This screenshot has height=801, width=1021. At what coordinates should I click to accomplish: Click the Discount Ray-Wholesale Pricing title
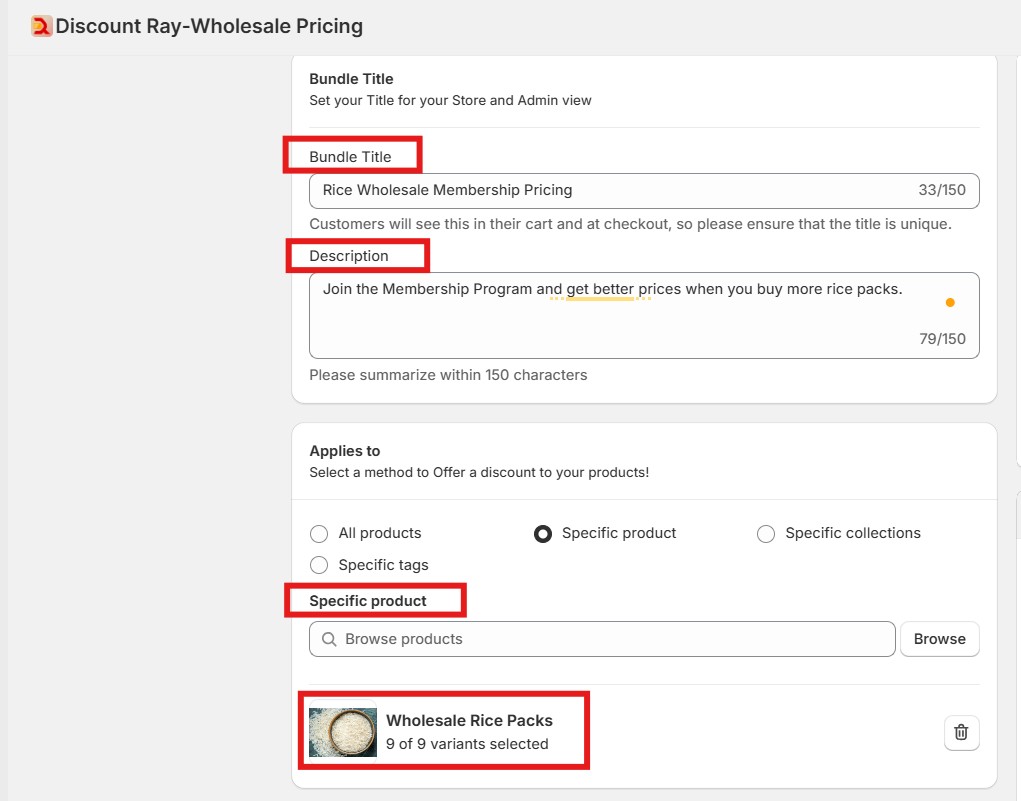[207, 25]
